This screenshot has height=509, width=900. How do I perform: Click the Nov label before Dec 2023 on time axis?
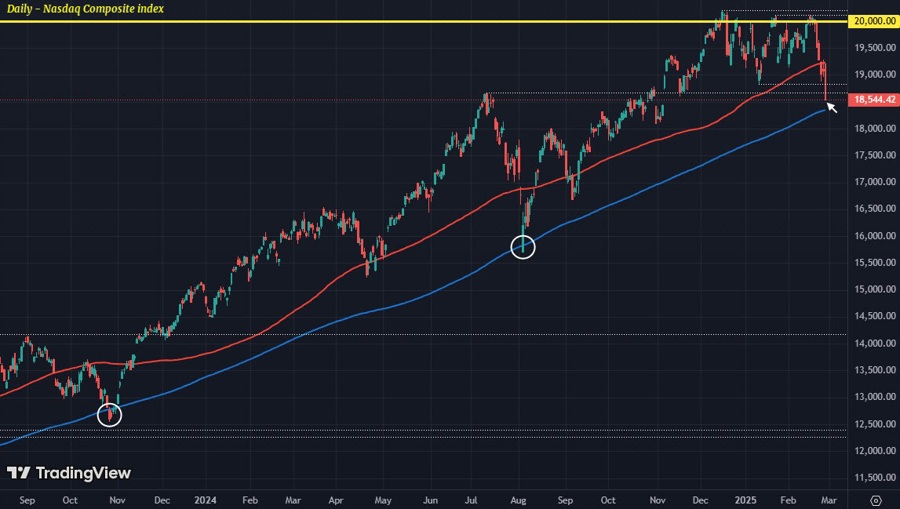(x=117, y=499)
